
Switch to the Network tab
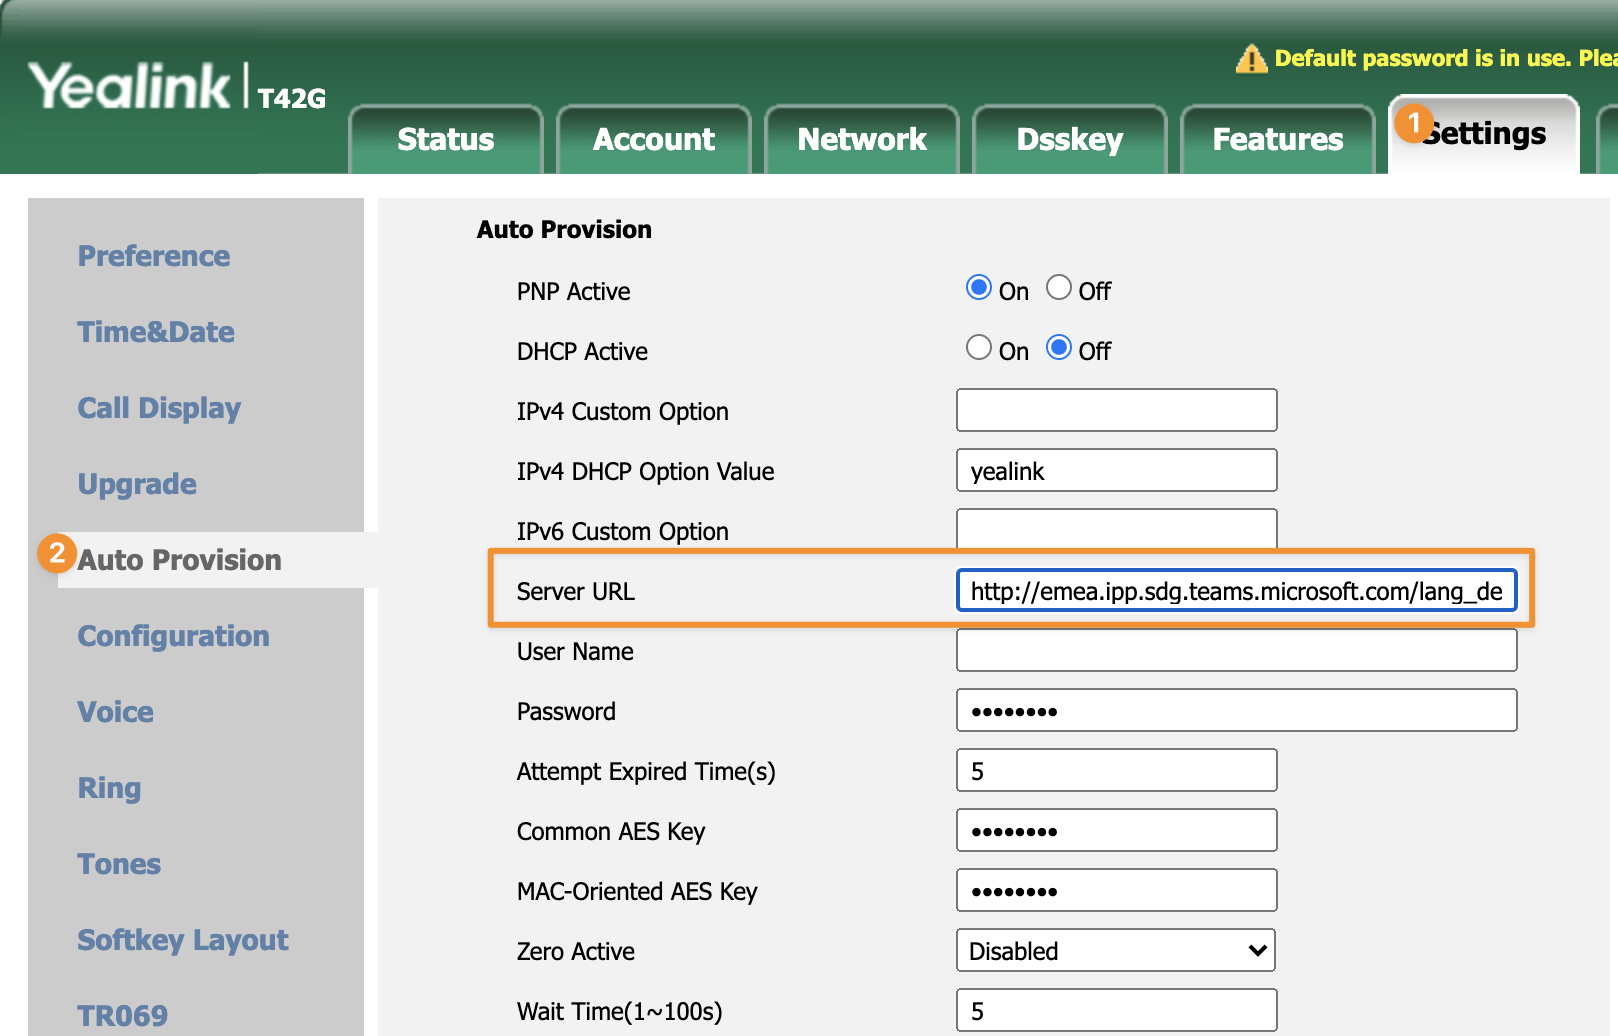click(x=862, y=140)
